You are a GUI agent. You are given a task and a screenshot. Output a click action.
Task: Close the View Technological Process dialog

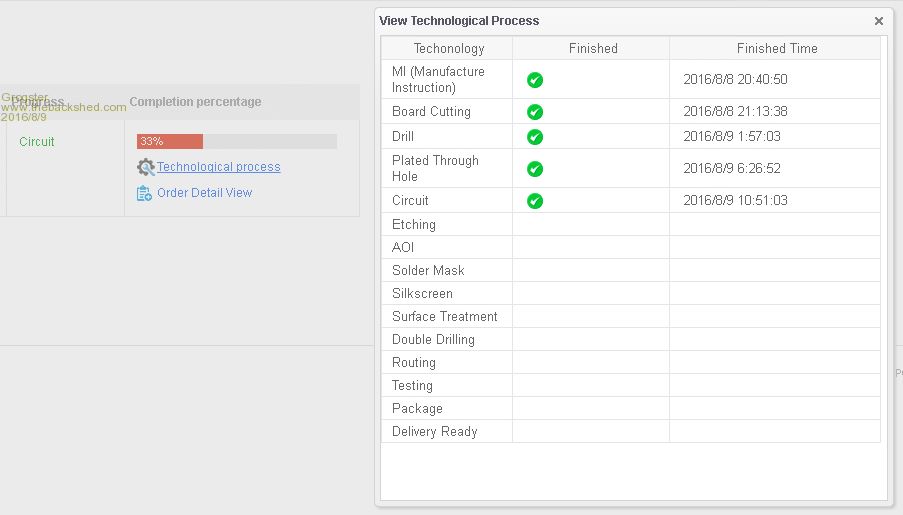tap(879, 21)
